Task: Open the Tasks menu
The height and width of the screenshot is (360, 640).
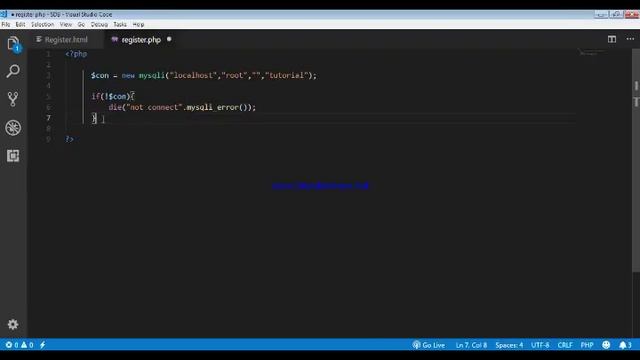Action: (x=120, y=24)
